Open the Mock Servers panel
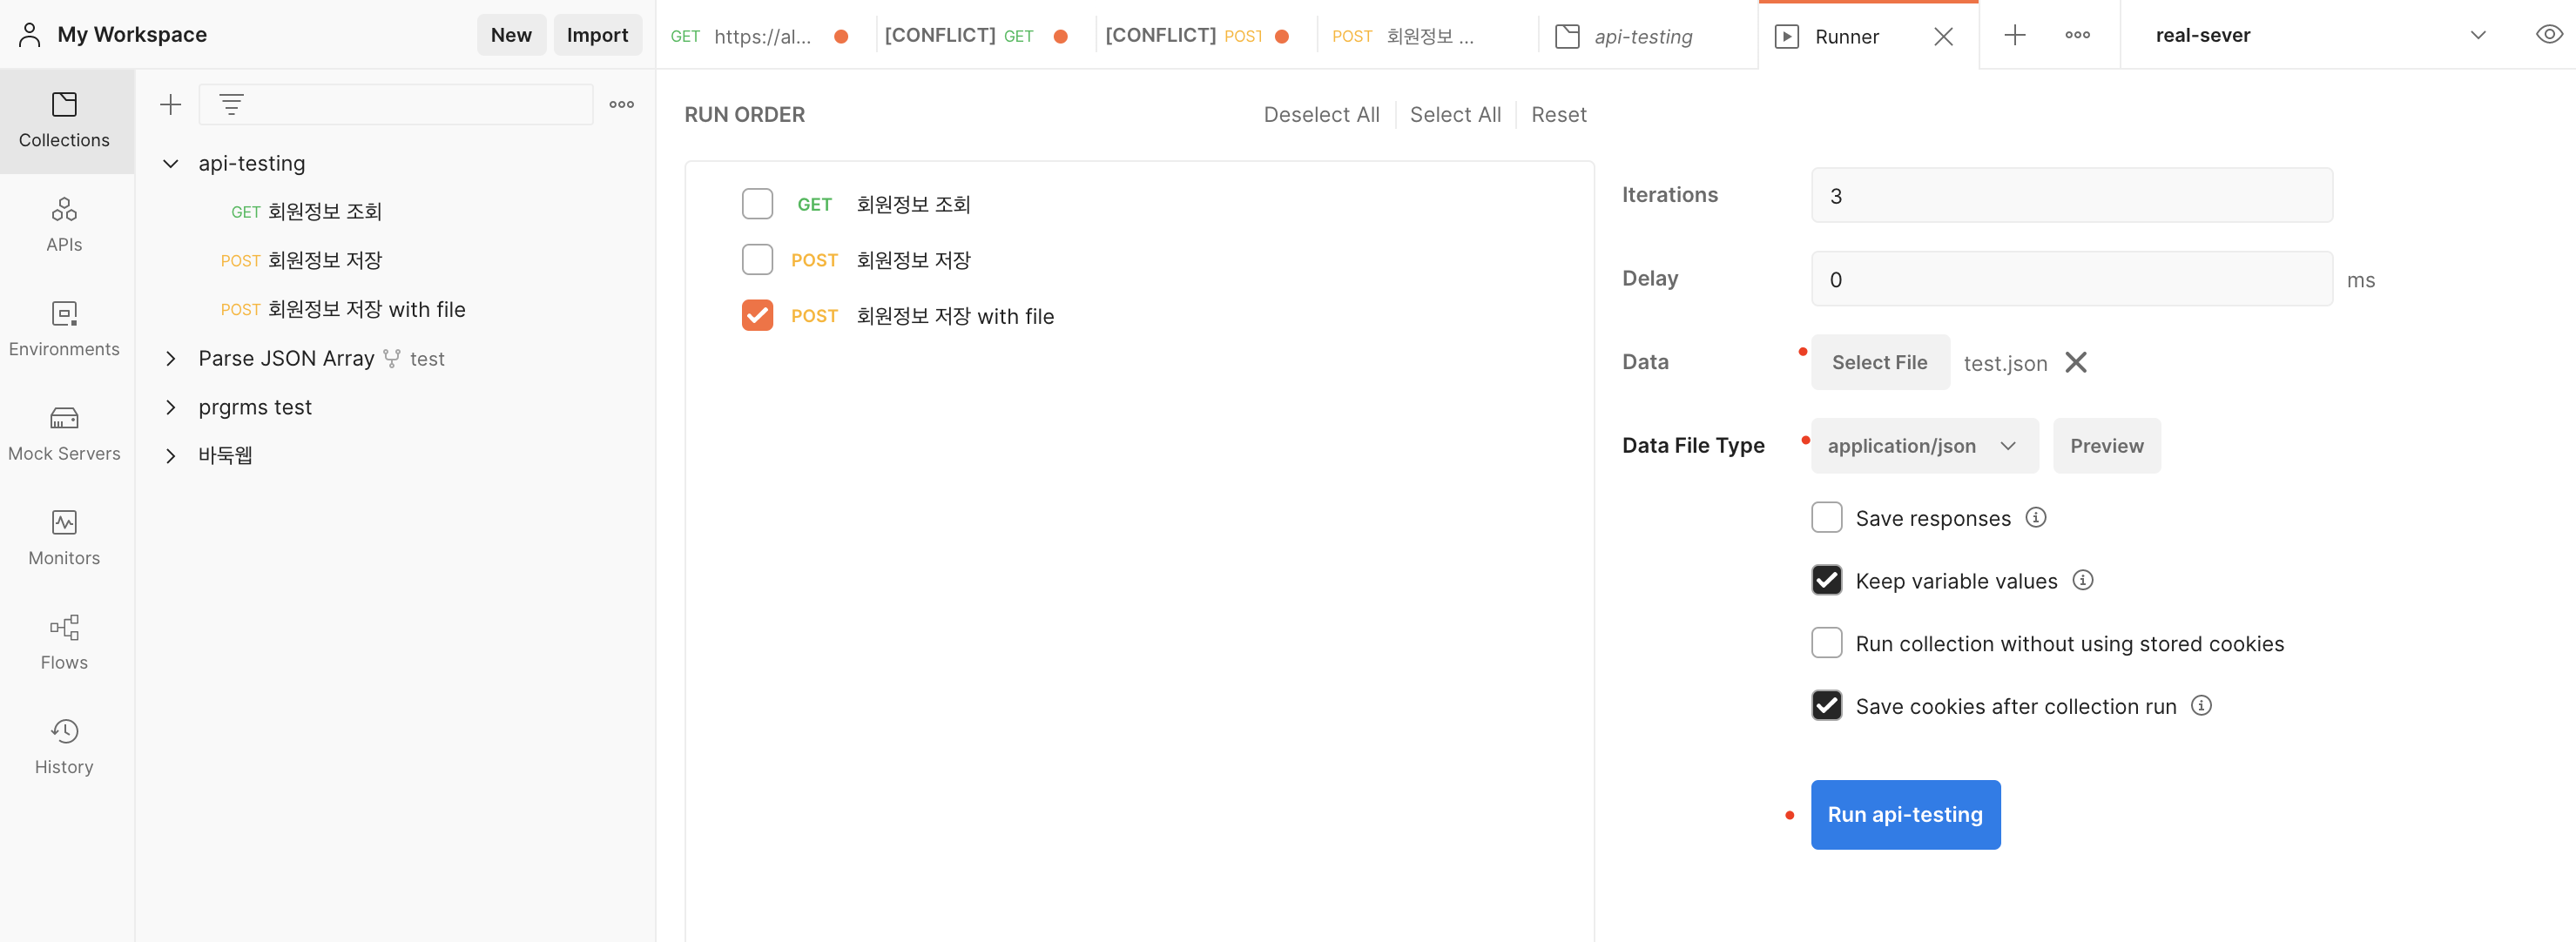 (65, 434)
